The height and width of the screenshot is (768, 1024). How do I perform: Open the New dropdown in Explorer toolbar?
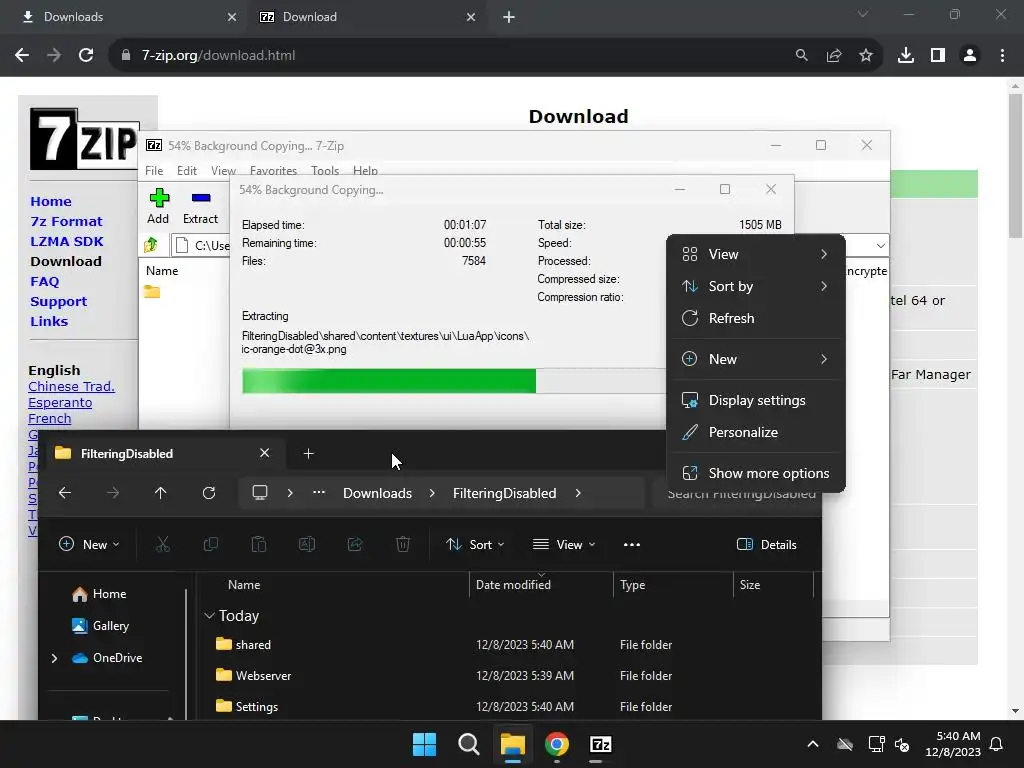pos(89,545)
